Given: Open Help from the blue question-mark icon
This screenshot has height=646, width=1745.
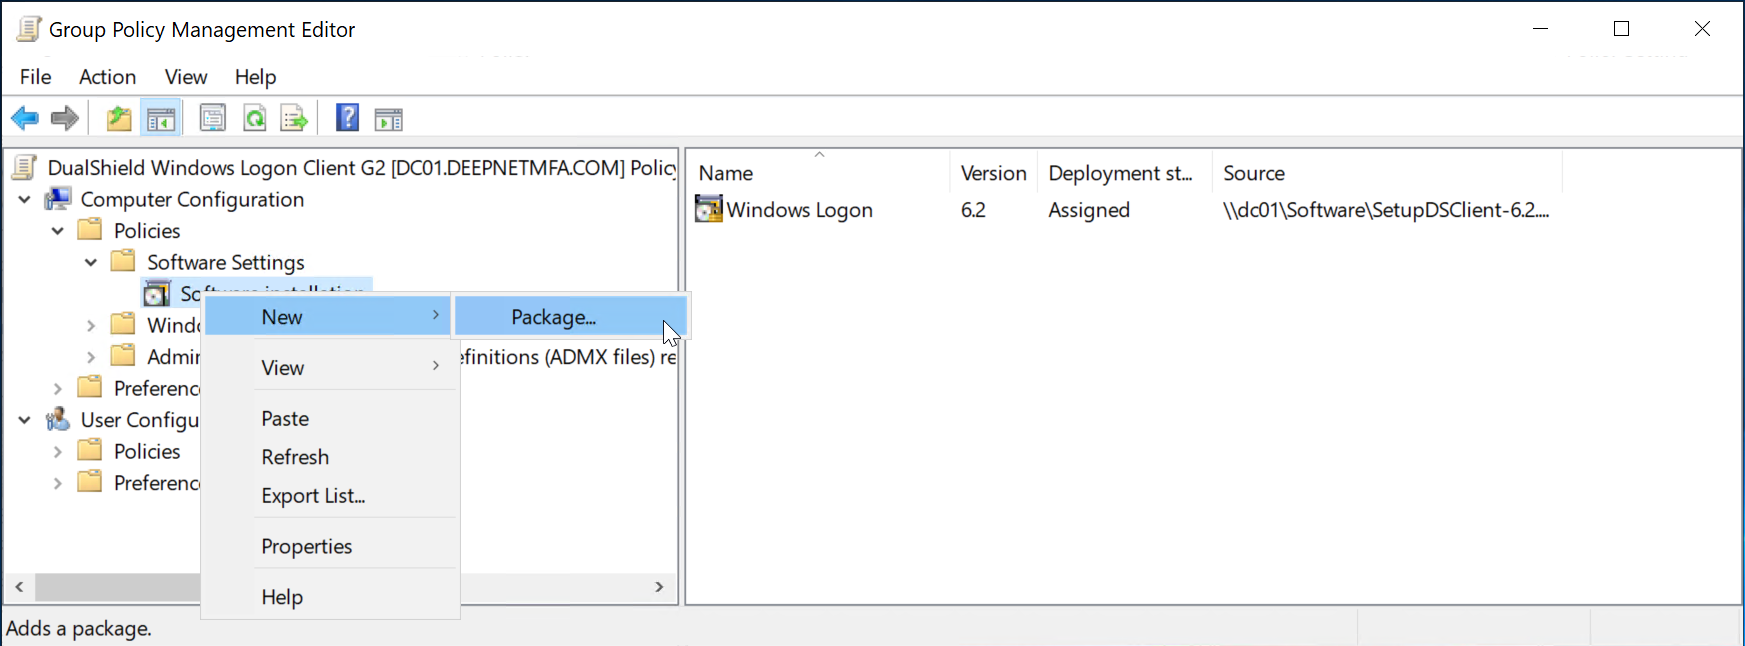Looking at the screenshot, I should 347,118.
